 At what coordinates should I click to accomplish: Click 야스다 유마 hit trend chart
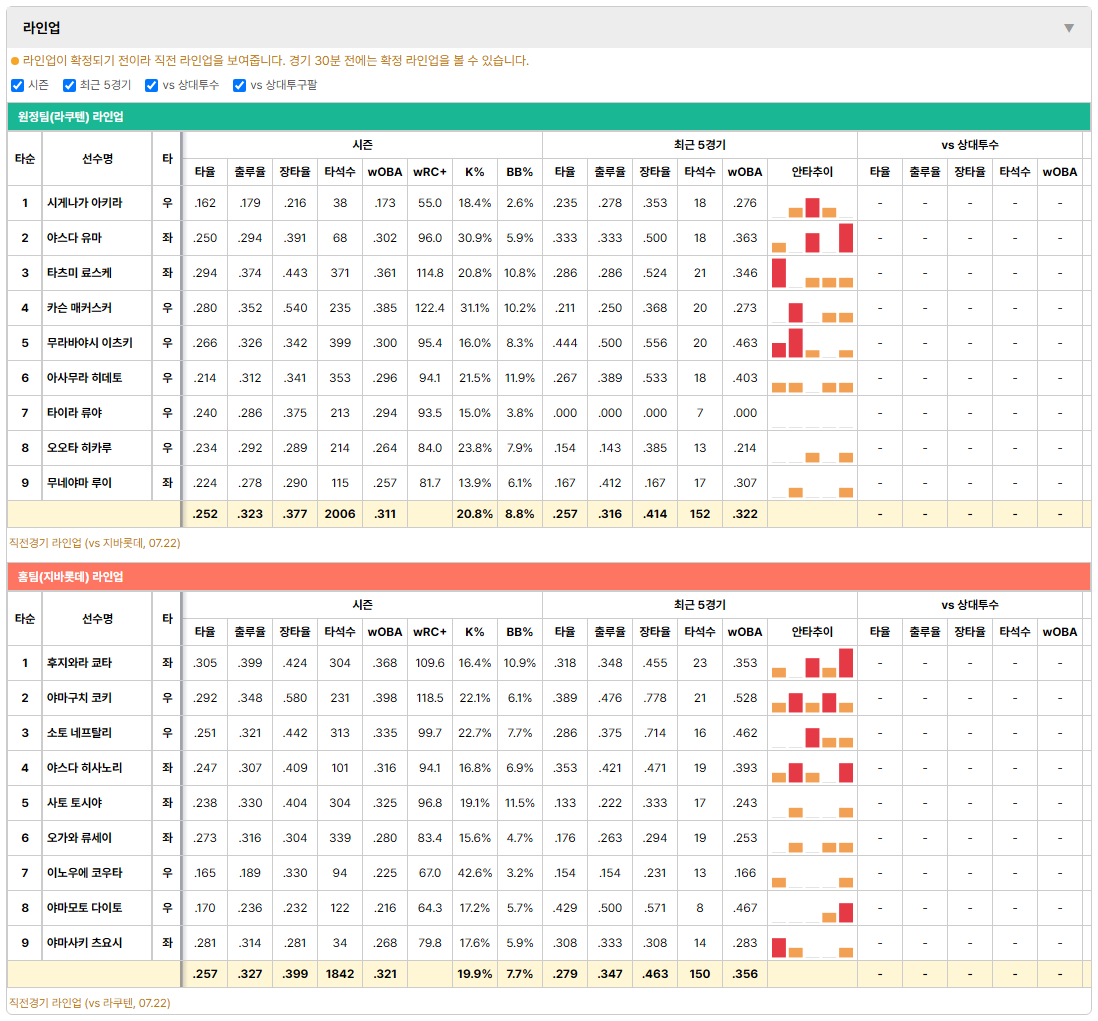pyautogui.click(x=812, y=238)
